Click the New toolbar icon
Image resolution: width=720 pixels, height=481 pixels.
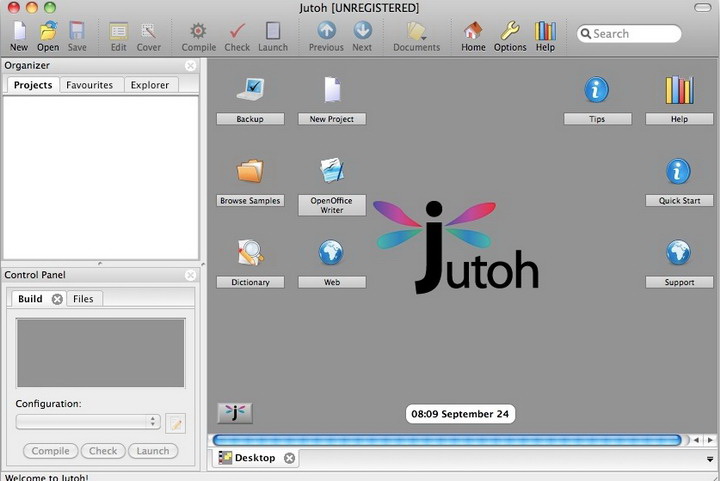(19, 31)
